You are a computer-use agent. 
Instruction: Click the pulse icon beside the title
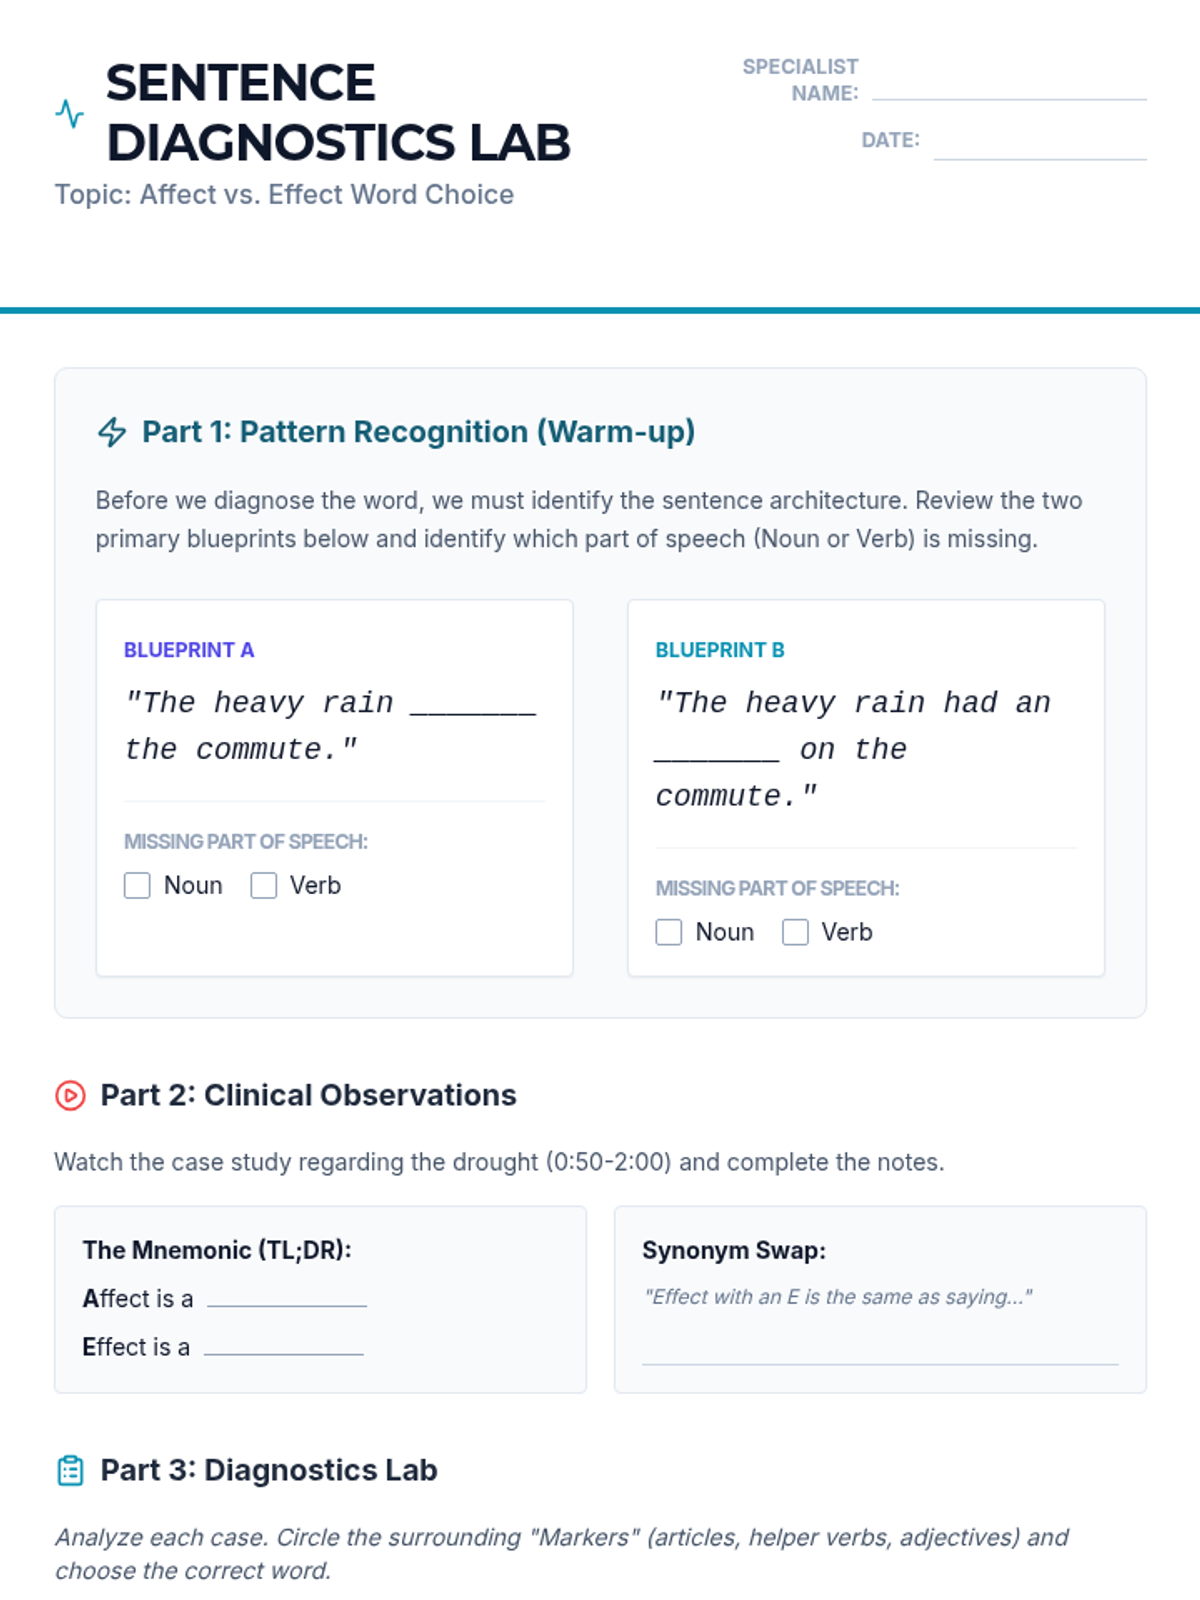[x=70, y=113]
